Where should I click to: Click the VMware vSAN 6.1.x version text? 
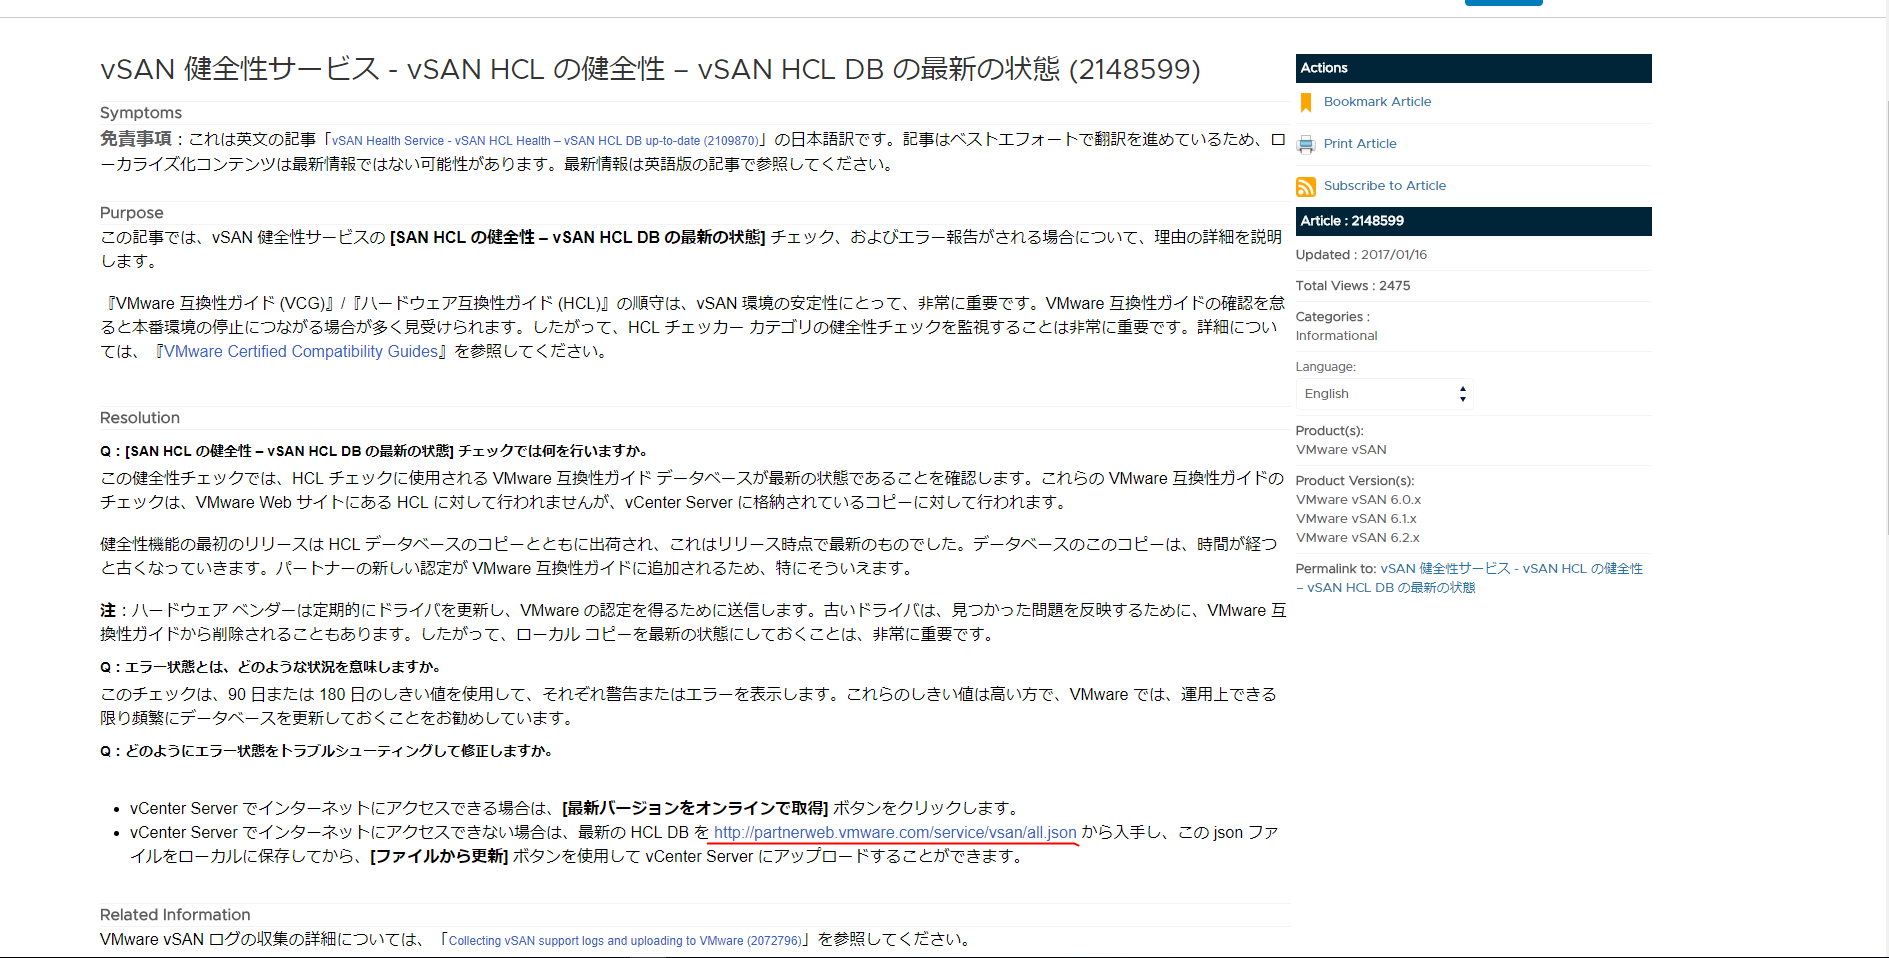[x=1356, y=519]
